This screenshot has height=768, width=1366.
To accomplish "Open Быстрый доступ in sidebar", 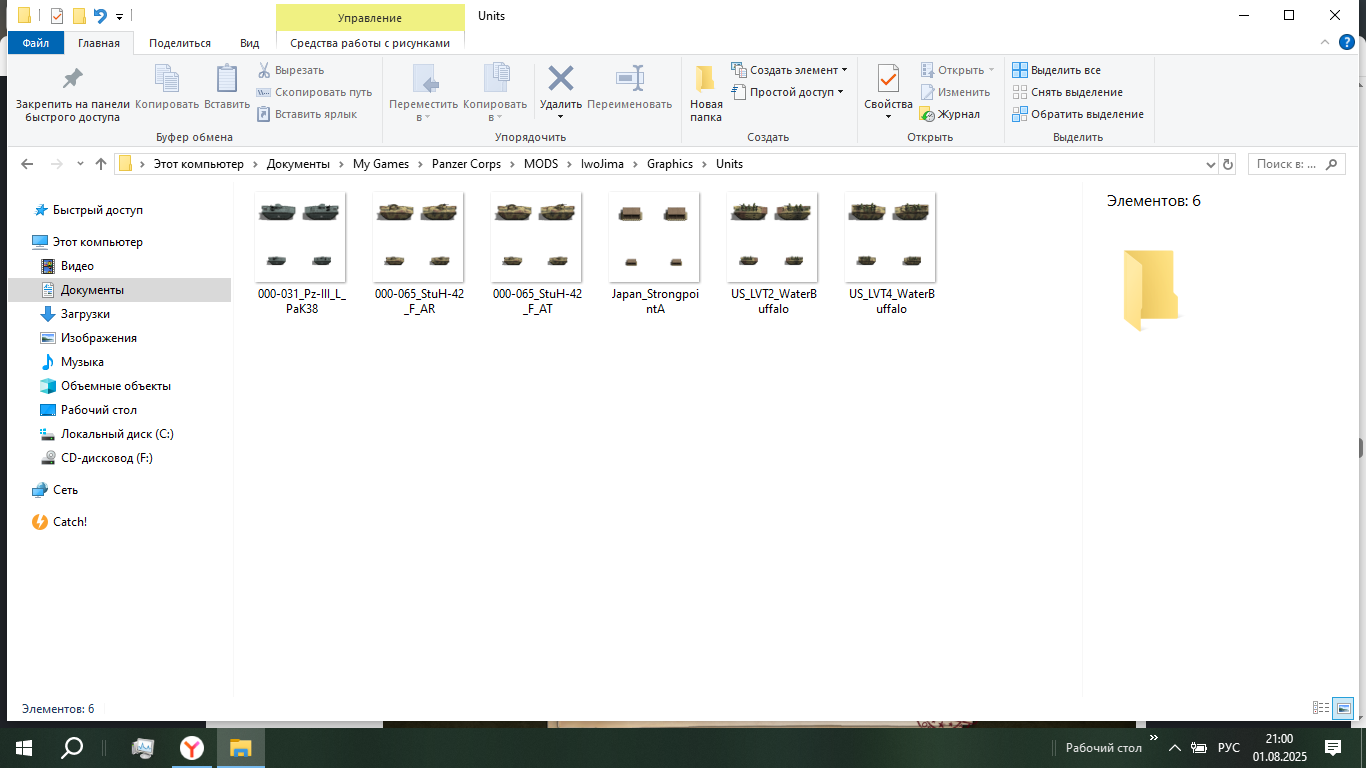I will [x=97, y=210].
